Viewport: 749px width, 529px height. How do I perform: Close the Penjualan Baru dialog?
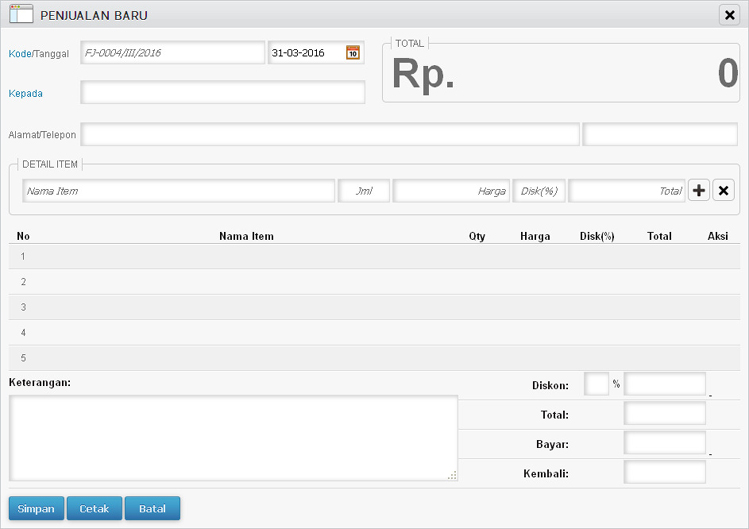(729, 15)
